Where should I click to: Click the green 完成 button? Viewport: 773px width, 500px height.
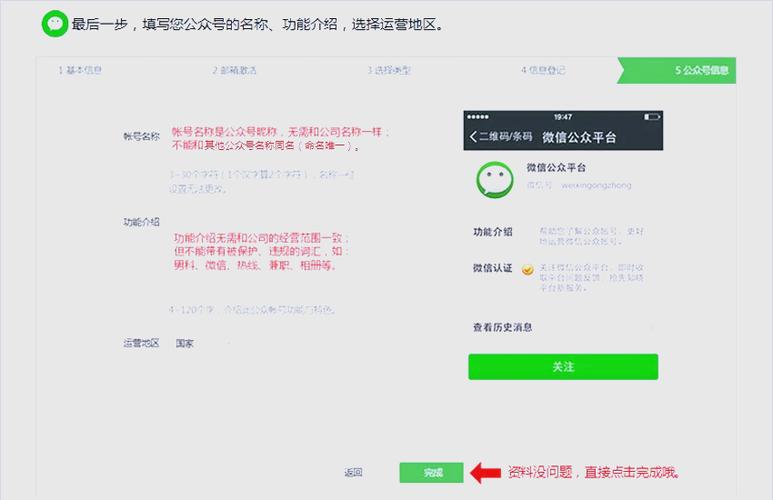click(431, 472)
